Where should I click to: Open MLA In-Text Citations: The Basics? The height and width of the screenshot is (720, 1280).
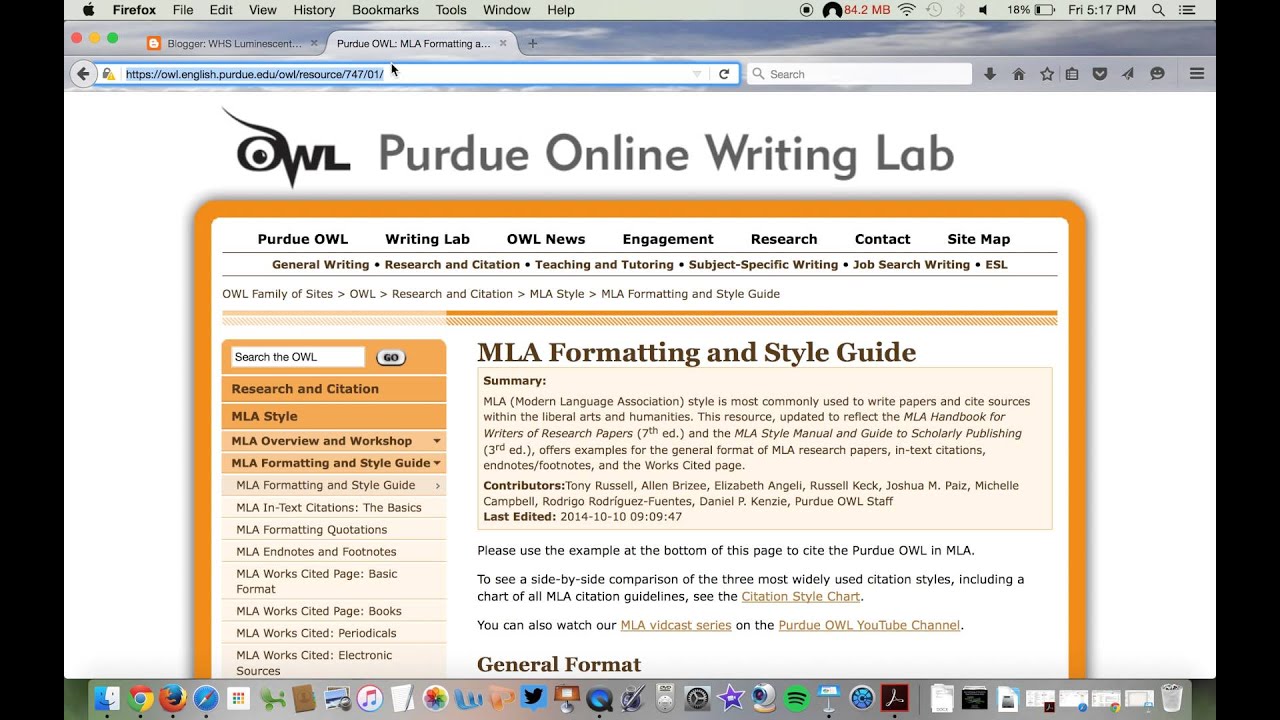pos(329,508)
